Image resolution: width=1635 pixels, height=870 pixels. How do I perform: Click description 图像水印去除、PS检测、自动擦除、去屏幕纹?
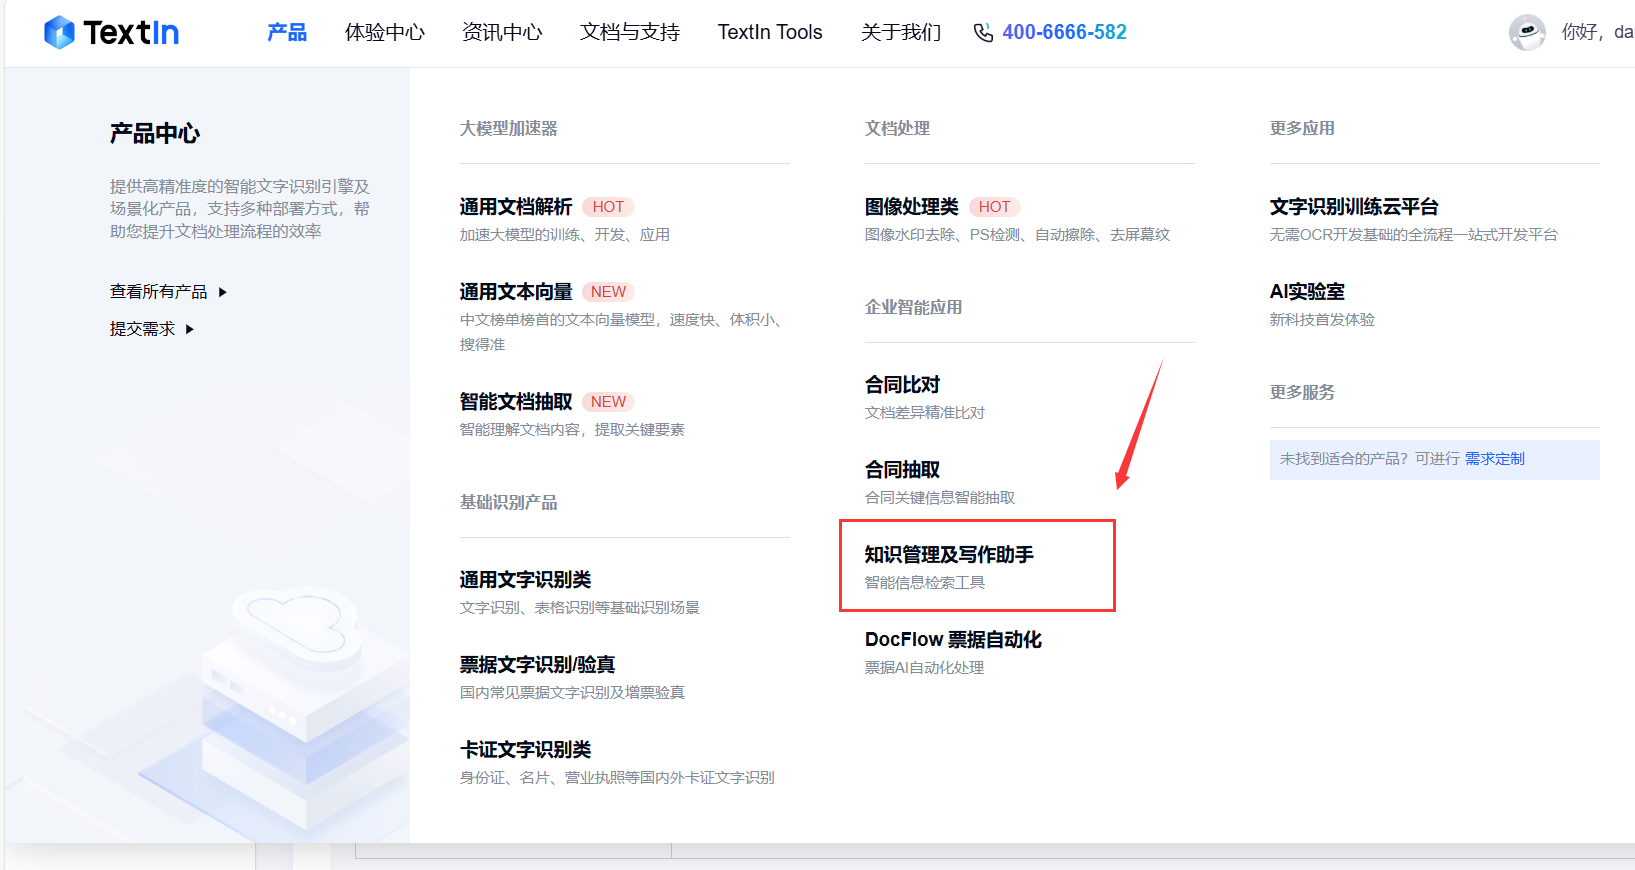coord(1017,235)
